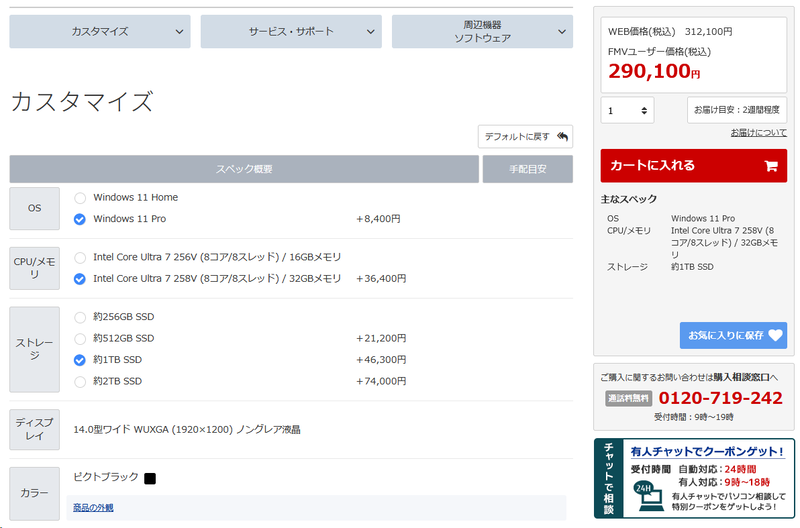The height and width of the screenshot is (528, 800).
Task: Click the +46,300円 price for 1TB SSD
Action: coord(381,360)
